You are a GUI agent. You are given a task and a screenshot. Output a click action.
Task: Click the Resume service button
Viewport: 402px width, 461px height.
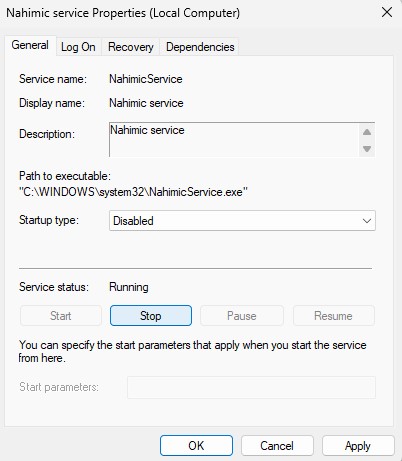click(x=333, y=316)
